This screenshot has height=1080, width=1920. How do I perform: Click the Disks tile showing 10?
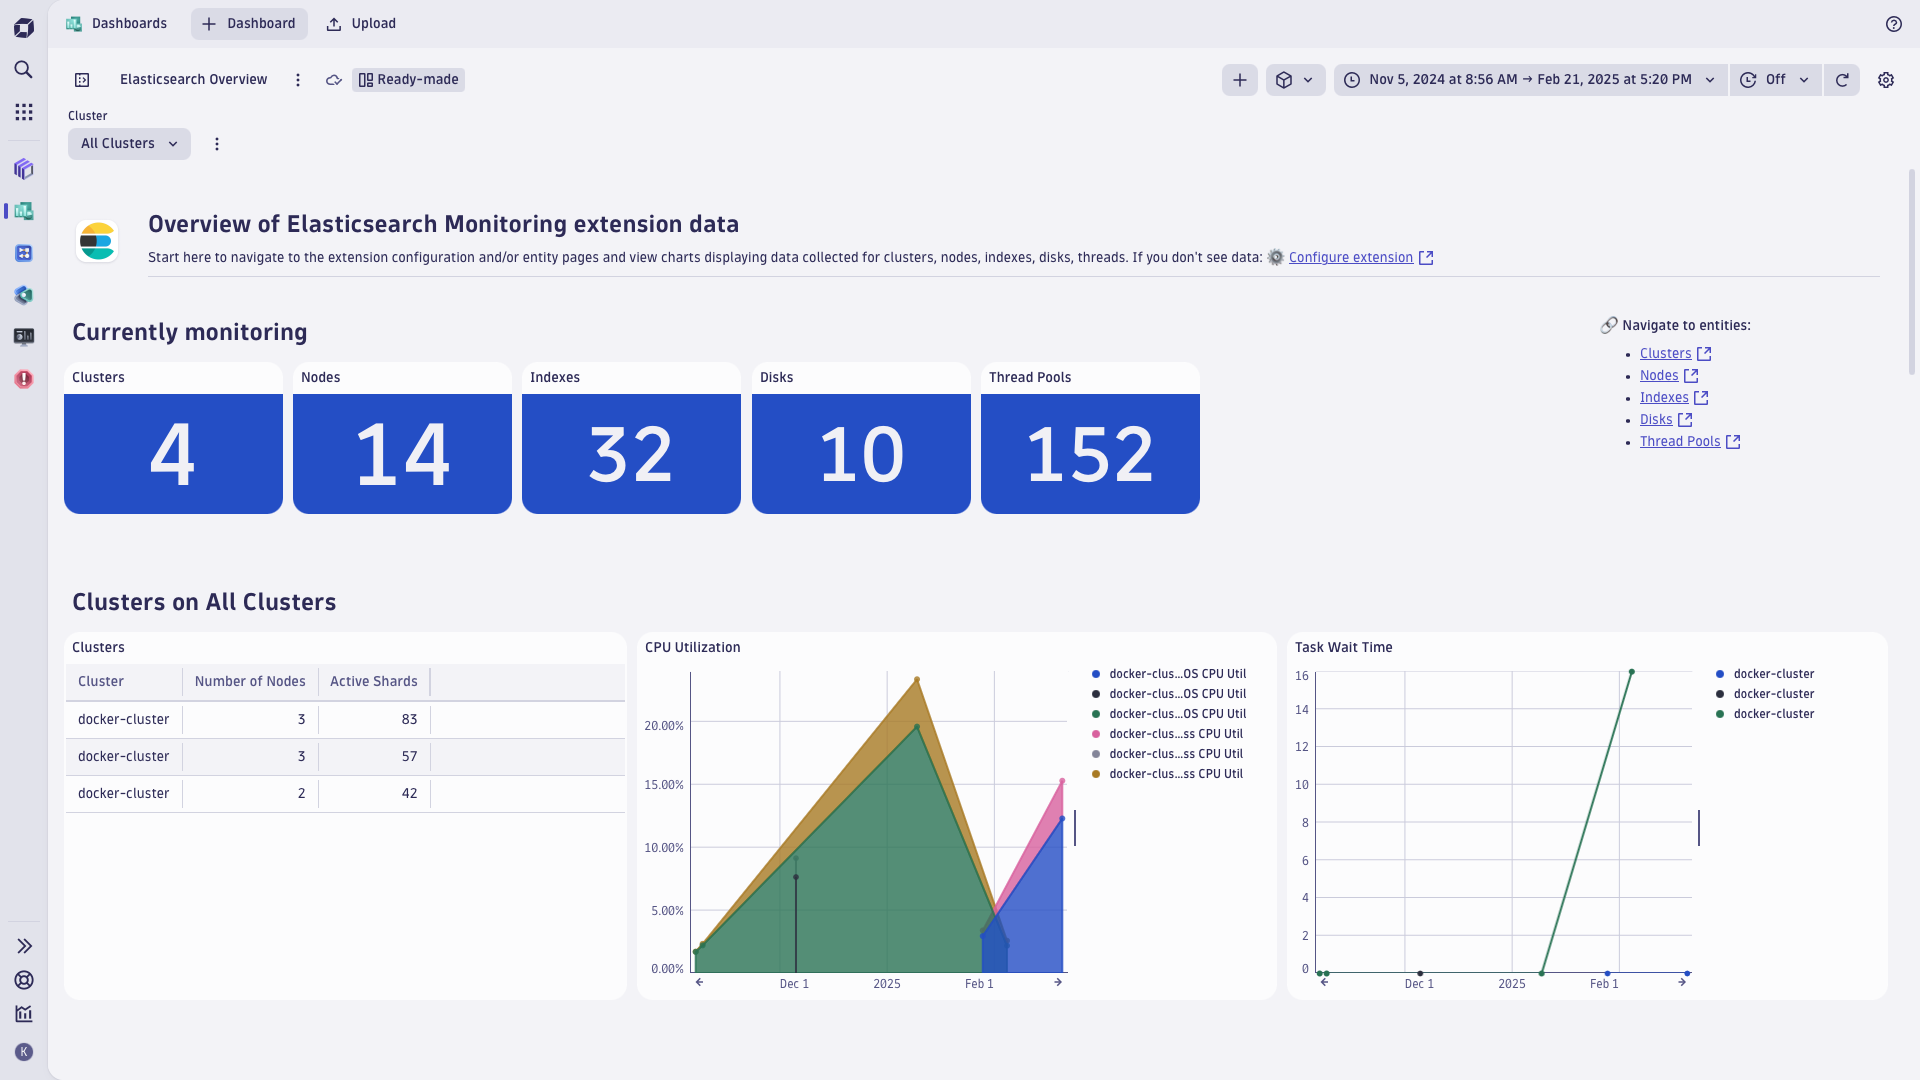point(861,438)
